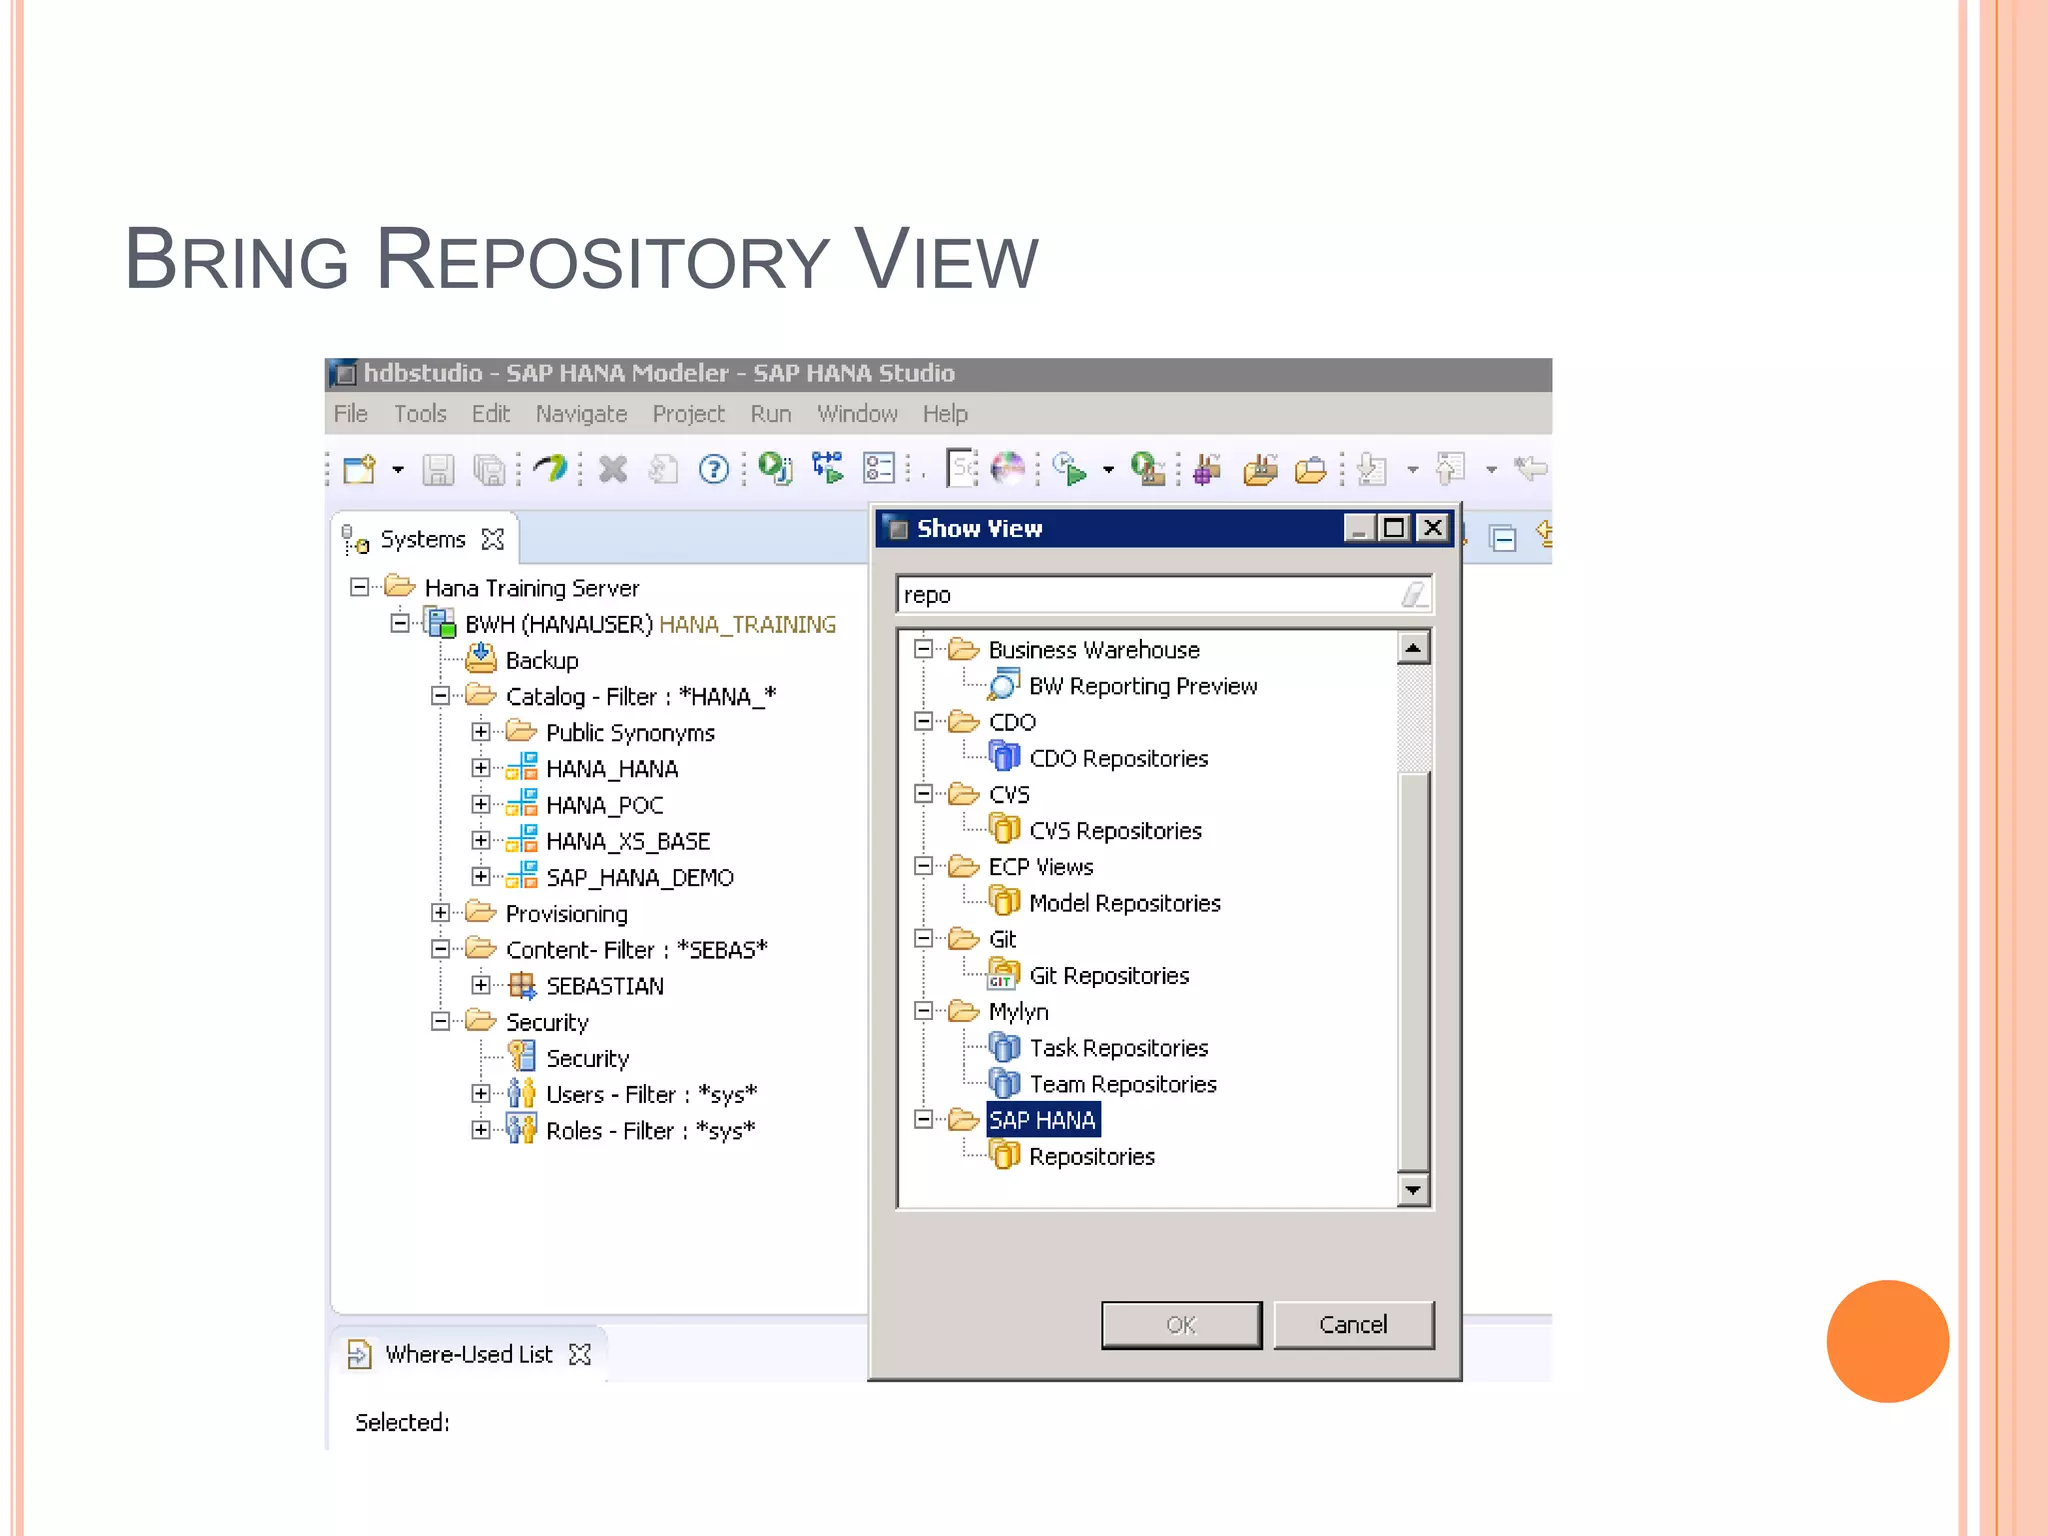Viewport: 2048px width, 1536px height.
Task: Select the Systems view tab
Action: coord(423,540)
